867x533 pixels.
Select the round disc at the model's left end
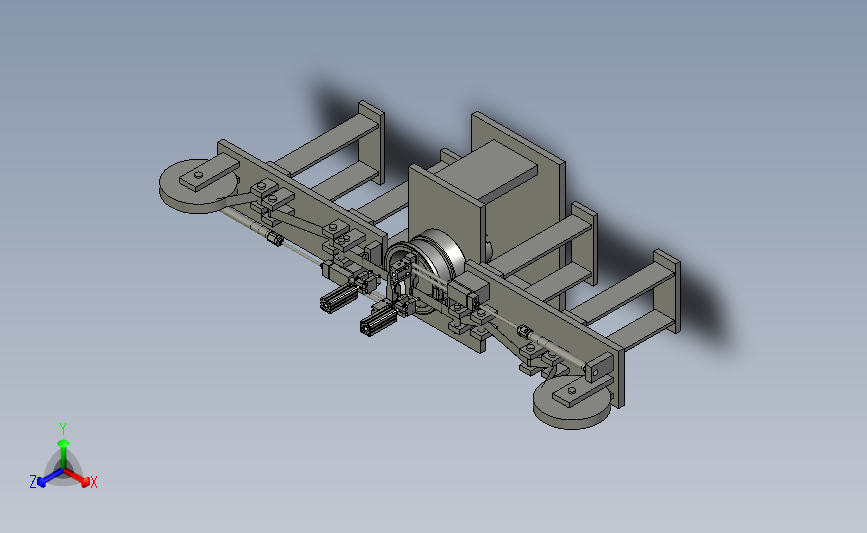[199, 186]
